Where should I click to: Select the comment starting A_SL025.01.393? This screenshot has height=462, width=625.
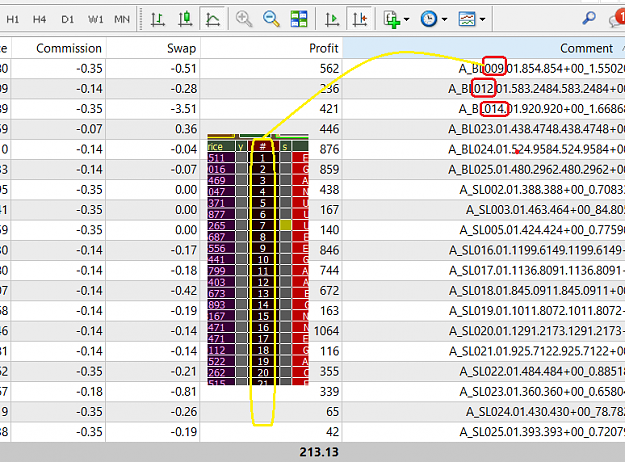(x=542, y=432)
